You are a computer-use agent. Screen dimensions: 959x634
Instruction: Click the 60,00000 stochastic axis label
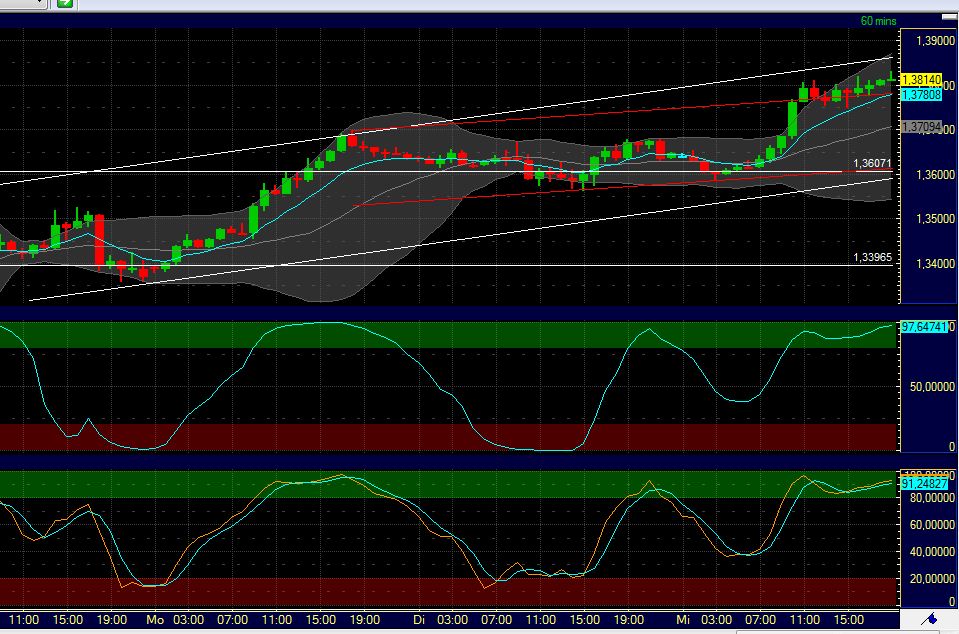pyautogui.click(x=932, y=525)
